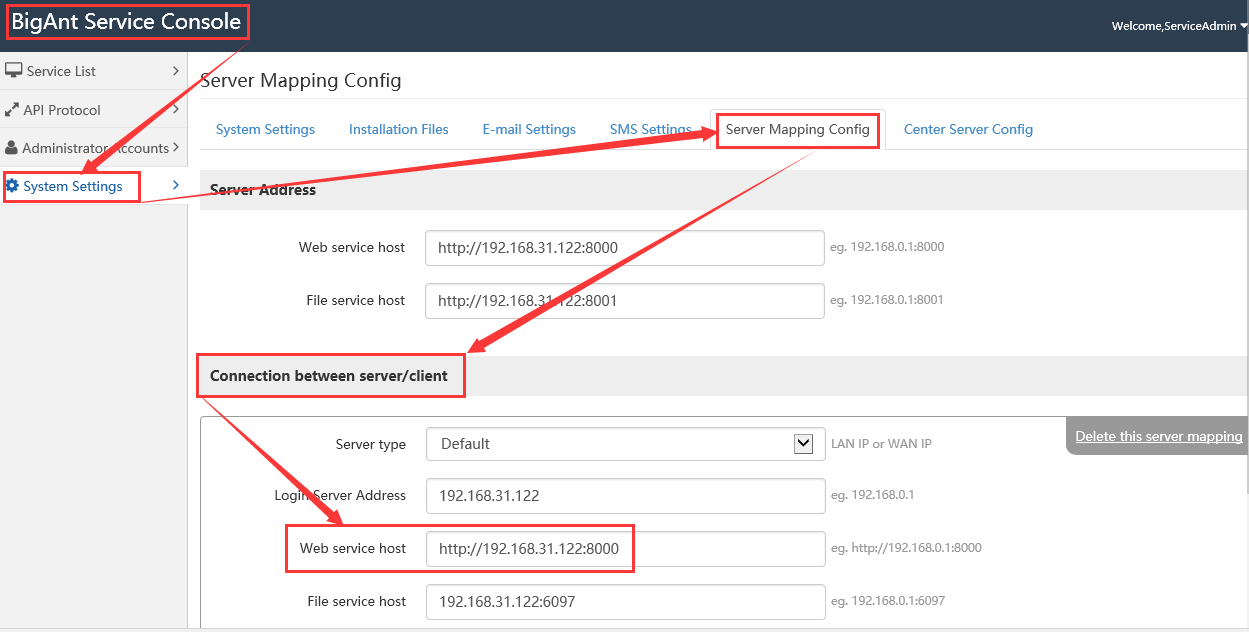This screenshot has height=632, width=1249.
Task: Click the eg. 192.168.0.1:8001 hint text
Action: click(887, 300)
